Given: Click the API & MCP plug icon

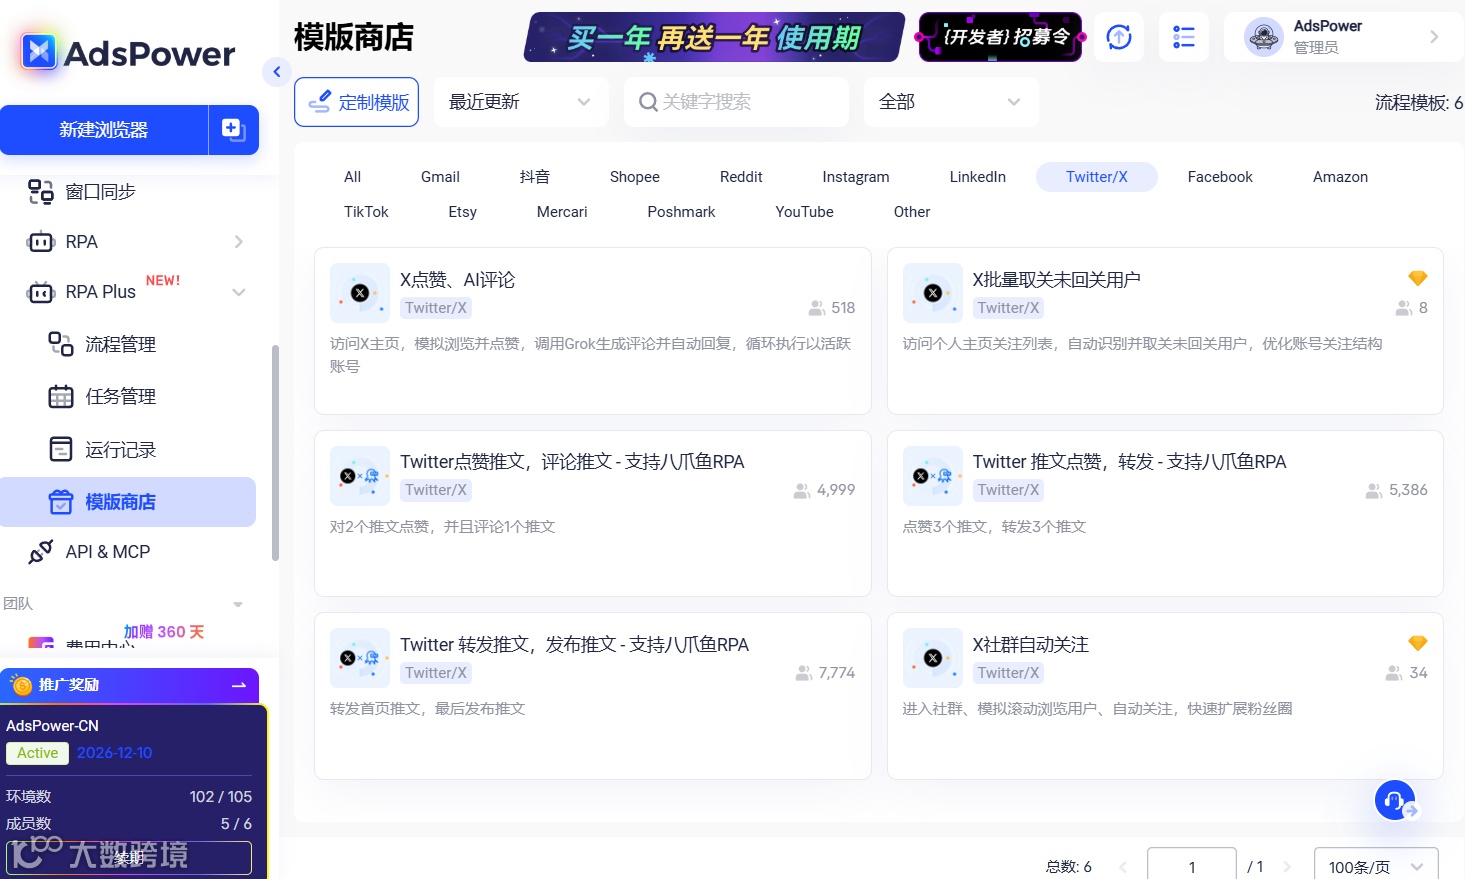Looking at the screenshot, I should (x=41, y=552).
